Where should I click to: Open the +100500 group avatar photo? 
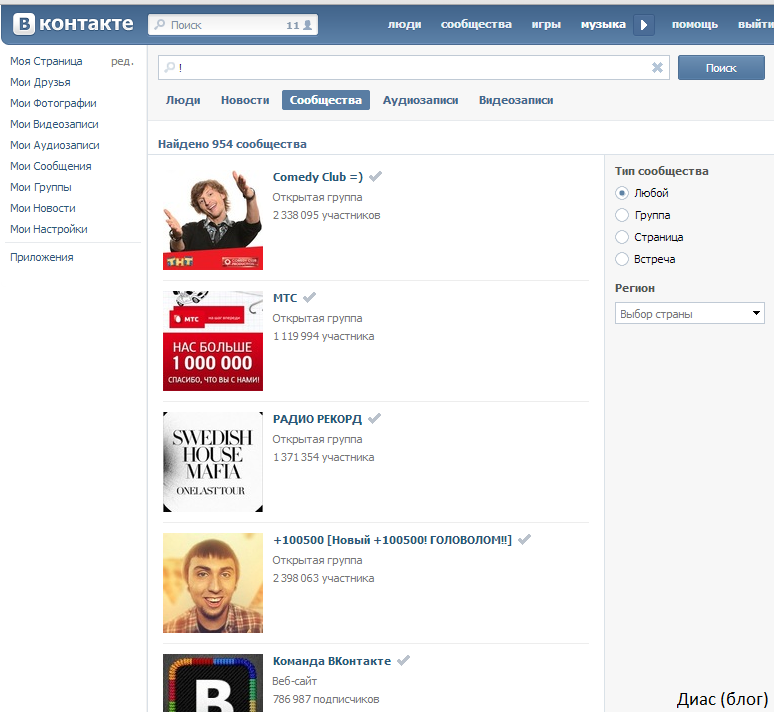coord(213,583)
